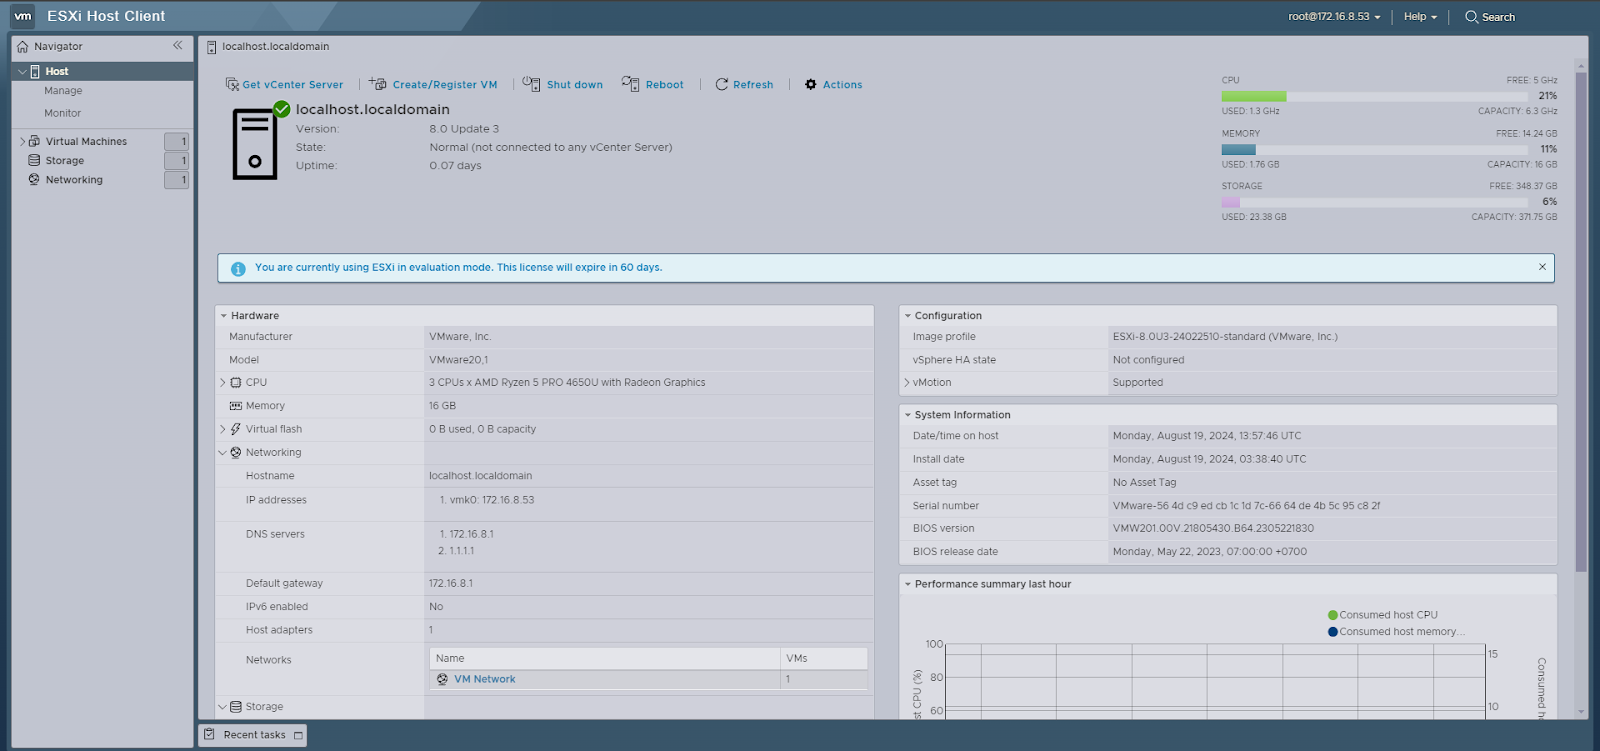Image resolution: width=1600 pixels, height=751 pixels.
Task: Click the Memory icon in Hardware
Action: (236, 406)
